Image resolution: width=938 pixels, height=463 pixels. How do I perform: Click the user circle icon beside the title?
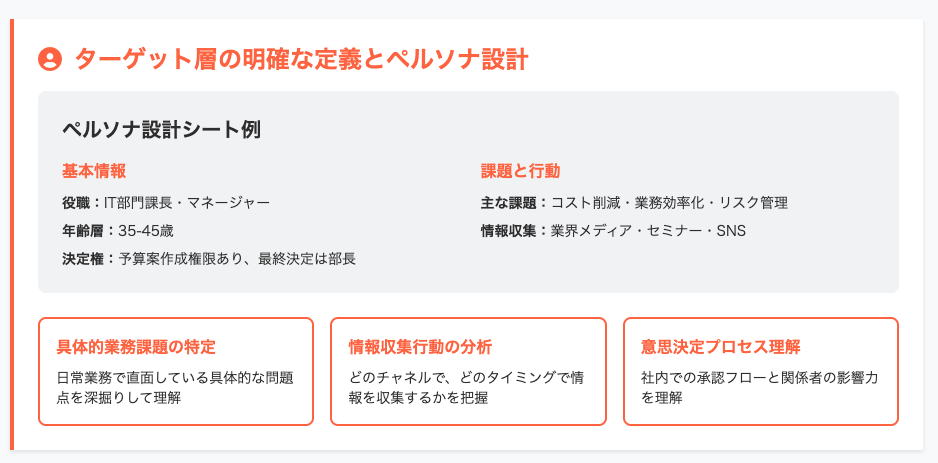pos(50,59)
